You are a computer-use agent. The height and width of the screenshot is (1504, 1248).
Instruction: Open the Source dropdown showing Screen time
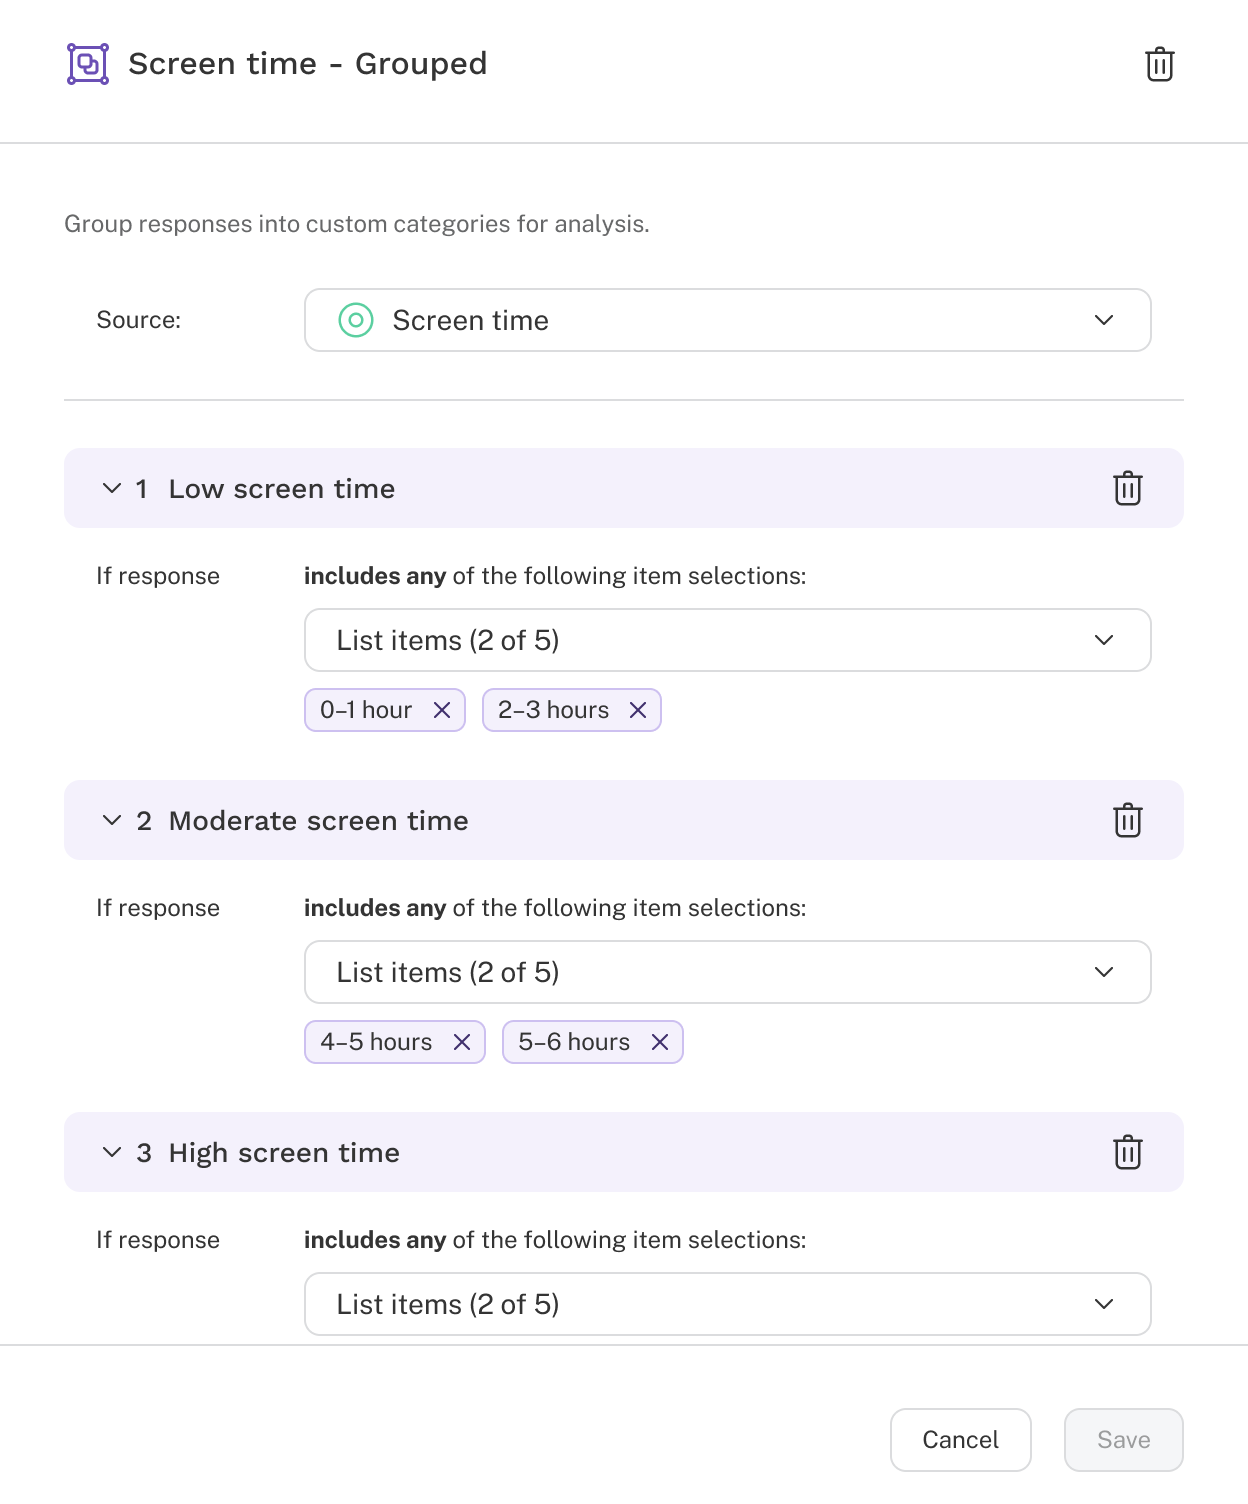728,320
